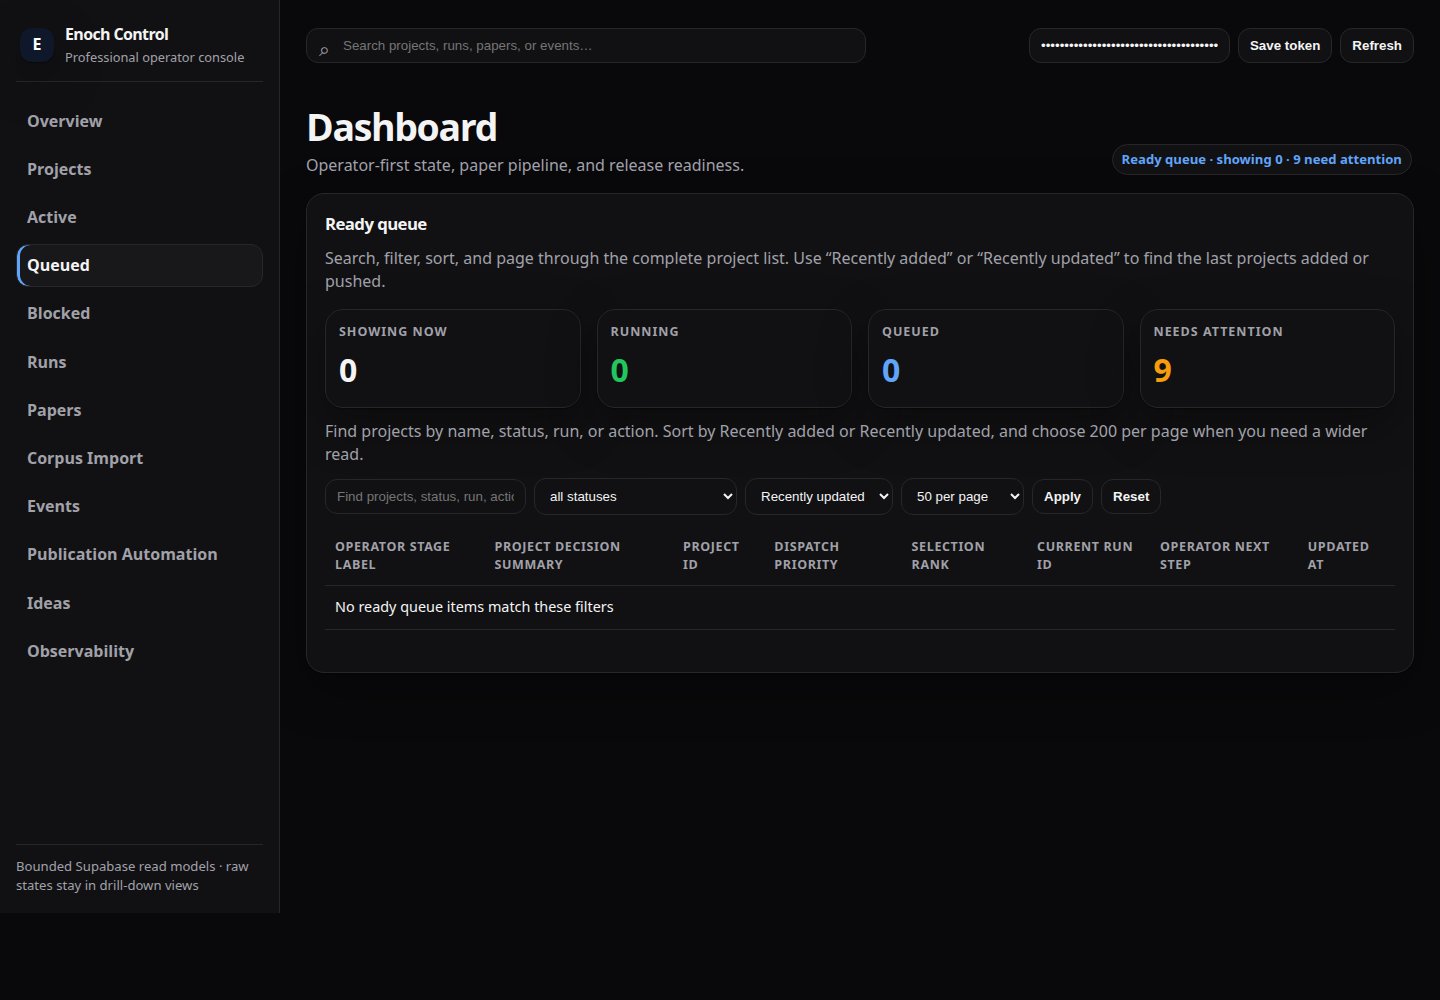Screen dimensions: 1440x1000
Task: Click the "Bounded Supabase read models" footer note
Action: click(132, 876)
